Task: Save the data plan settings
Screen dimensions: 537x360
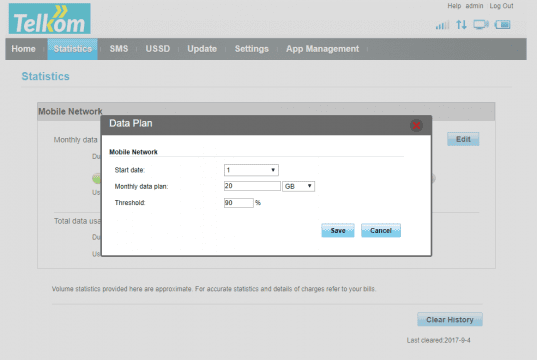Action: (x=338, y=231)
